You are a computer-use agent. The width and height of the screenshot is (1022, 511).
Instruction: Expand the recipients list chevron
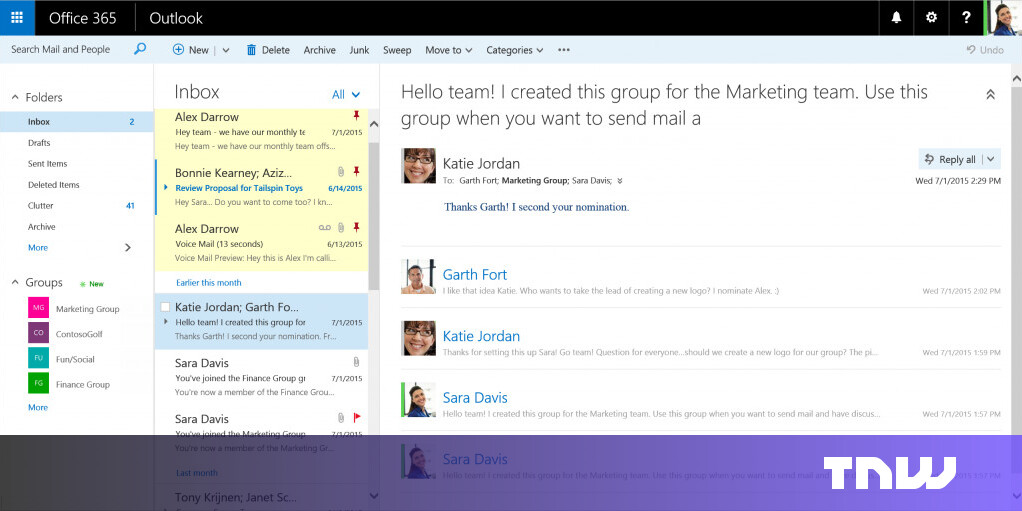[619, 181]
